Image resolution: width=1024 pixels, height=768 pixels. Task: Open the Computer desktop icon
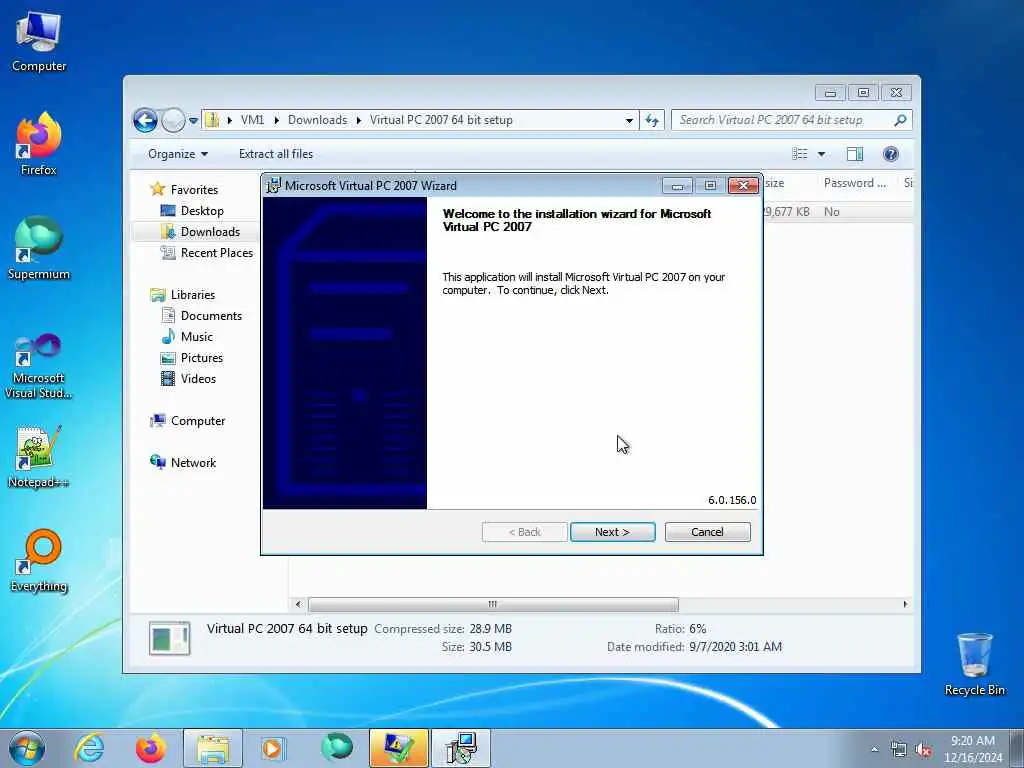tap(39, 42)
